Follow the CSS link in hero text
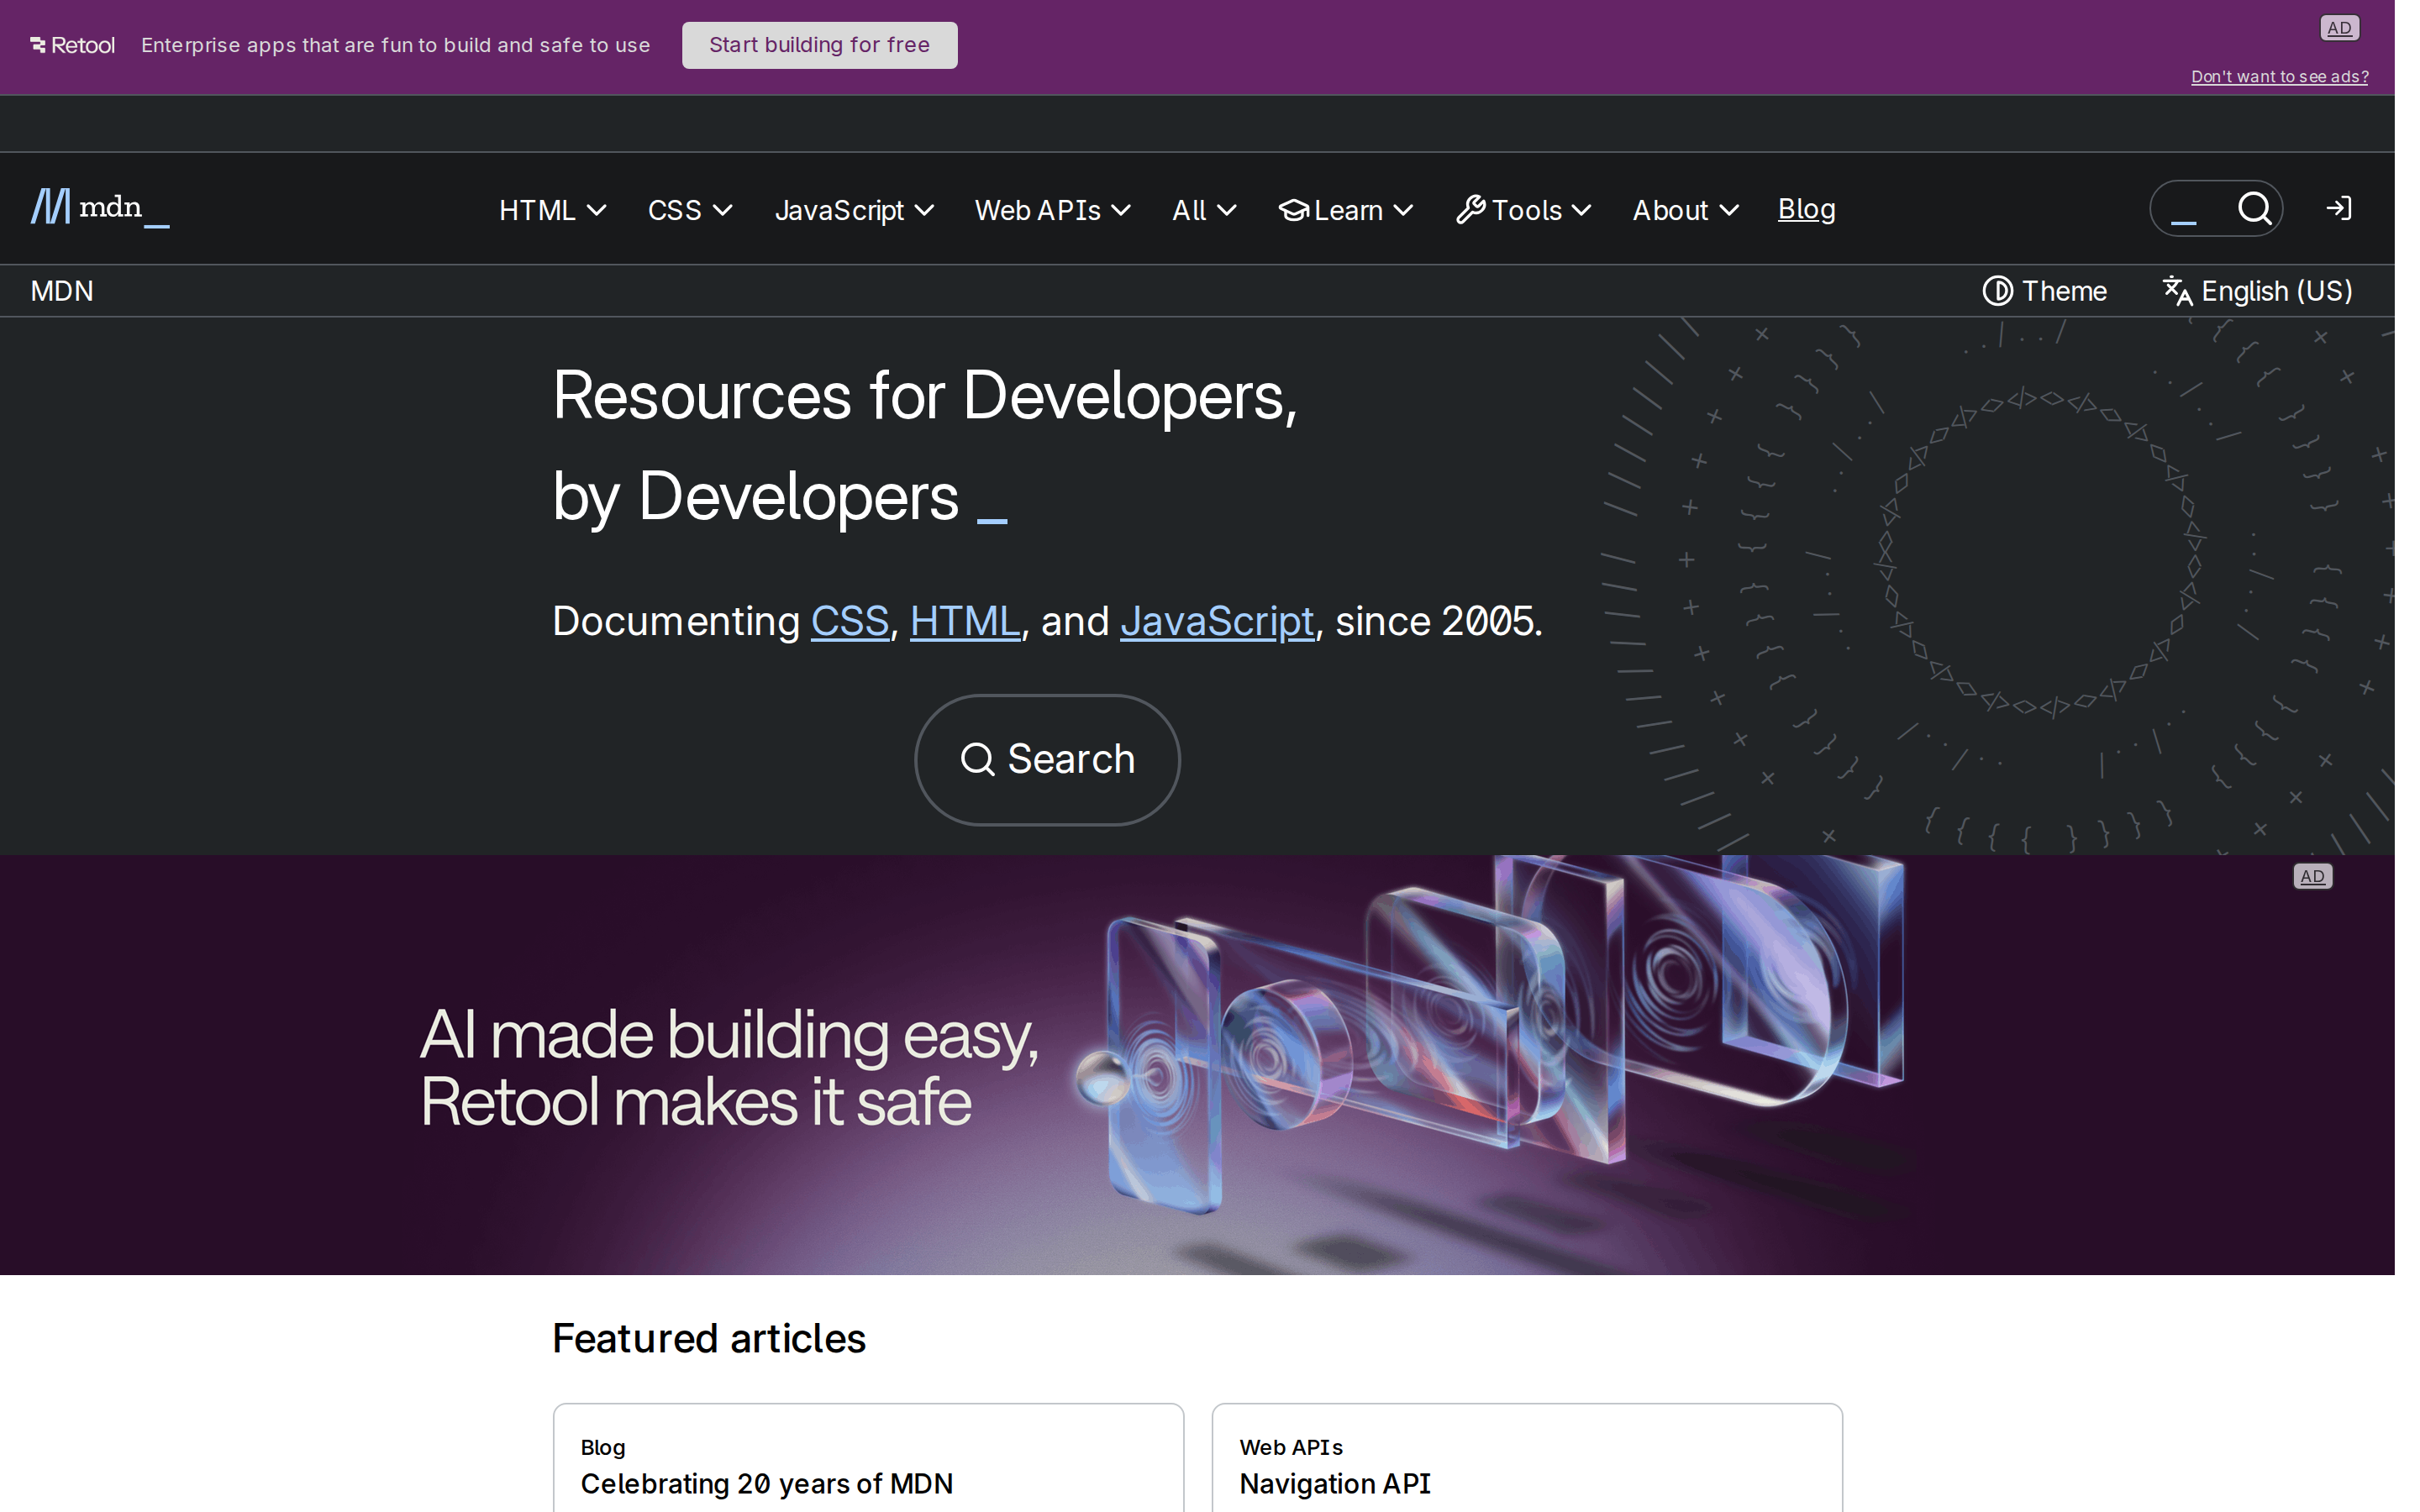Viewport: 2420px width, 1512px height. click(849, 621)
